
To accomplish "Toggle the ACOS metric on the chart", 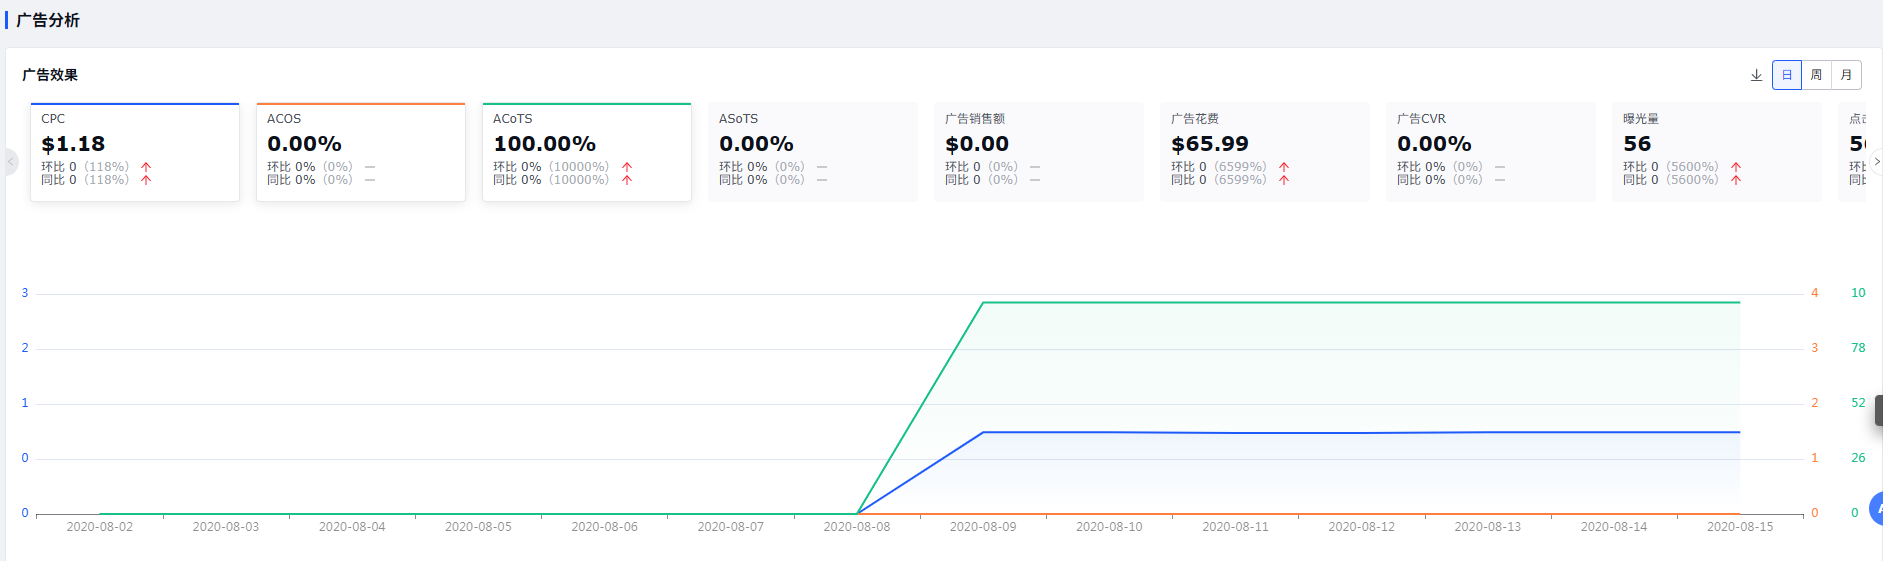I will point(361,152).
